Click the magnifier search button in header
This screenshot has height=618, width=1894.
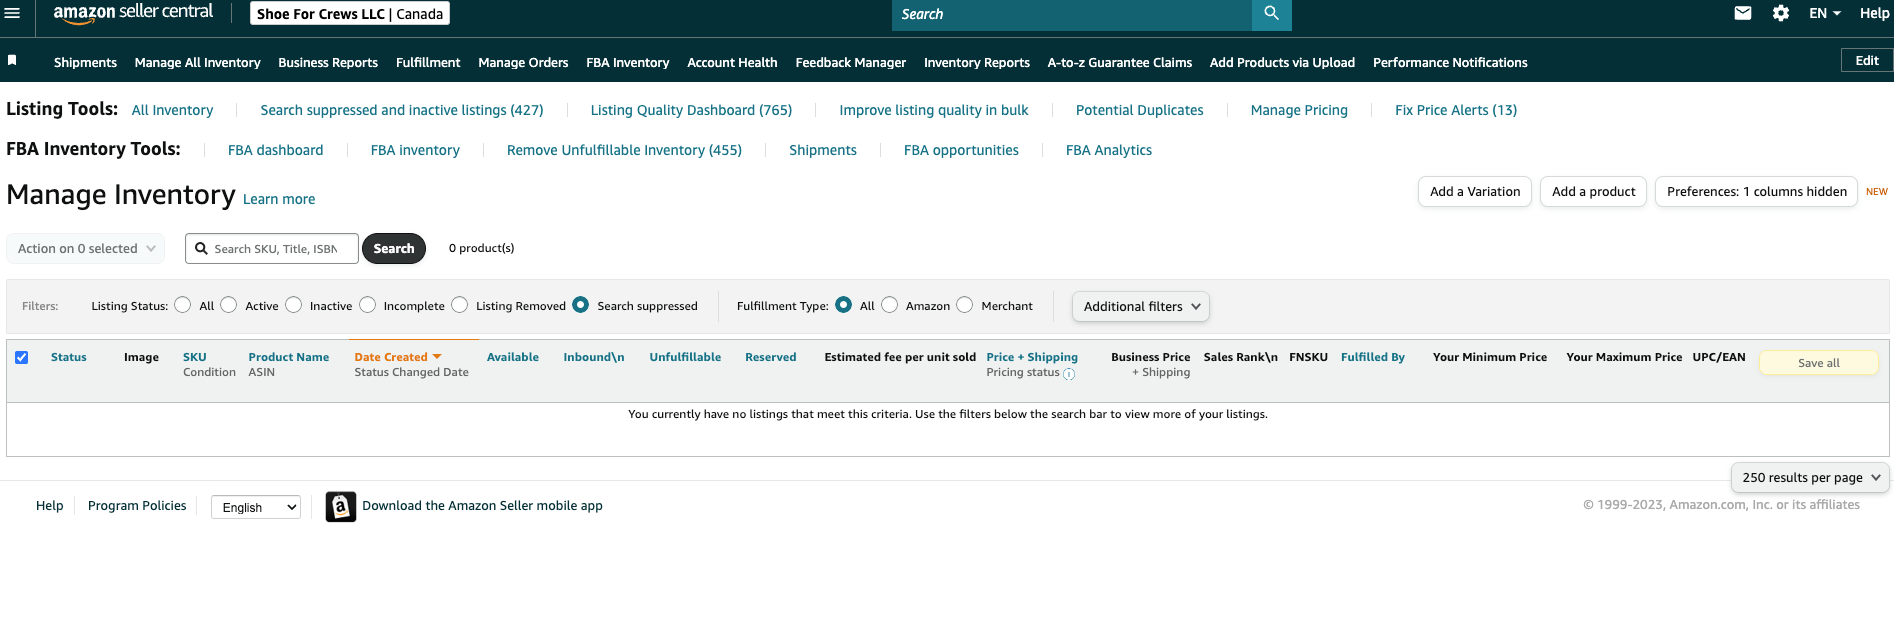[x=1271, y=14]
